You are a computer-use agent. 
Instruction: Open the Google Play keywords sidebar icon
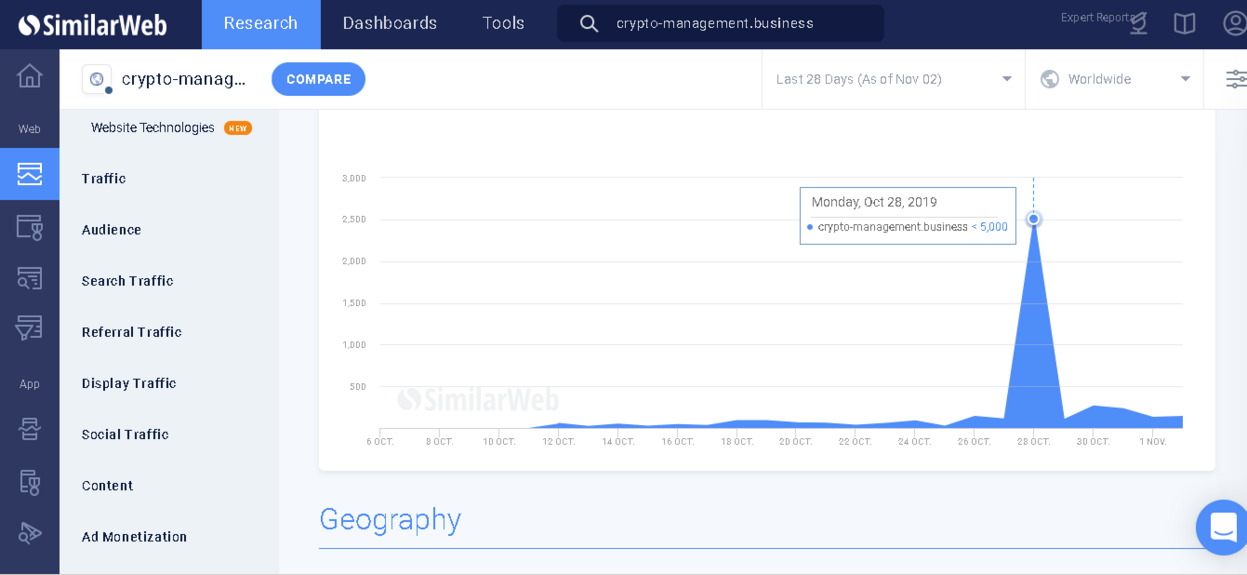click(x=29, y=533)
